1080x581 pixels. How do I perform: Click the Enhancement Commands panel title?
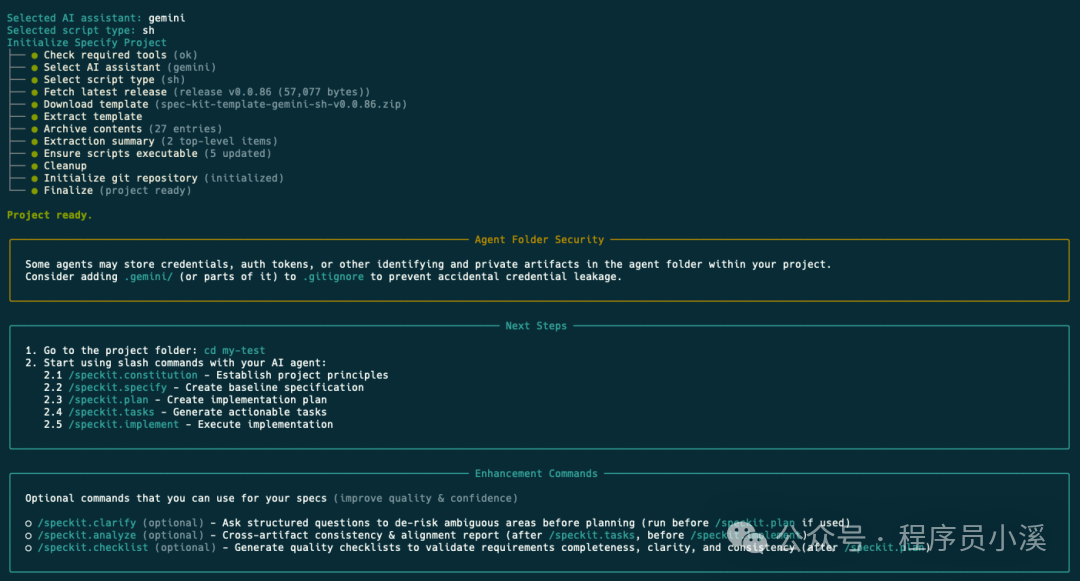tap(536, 474)
